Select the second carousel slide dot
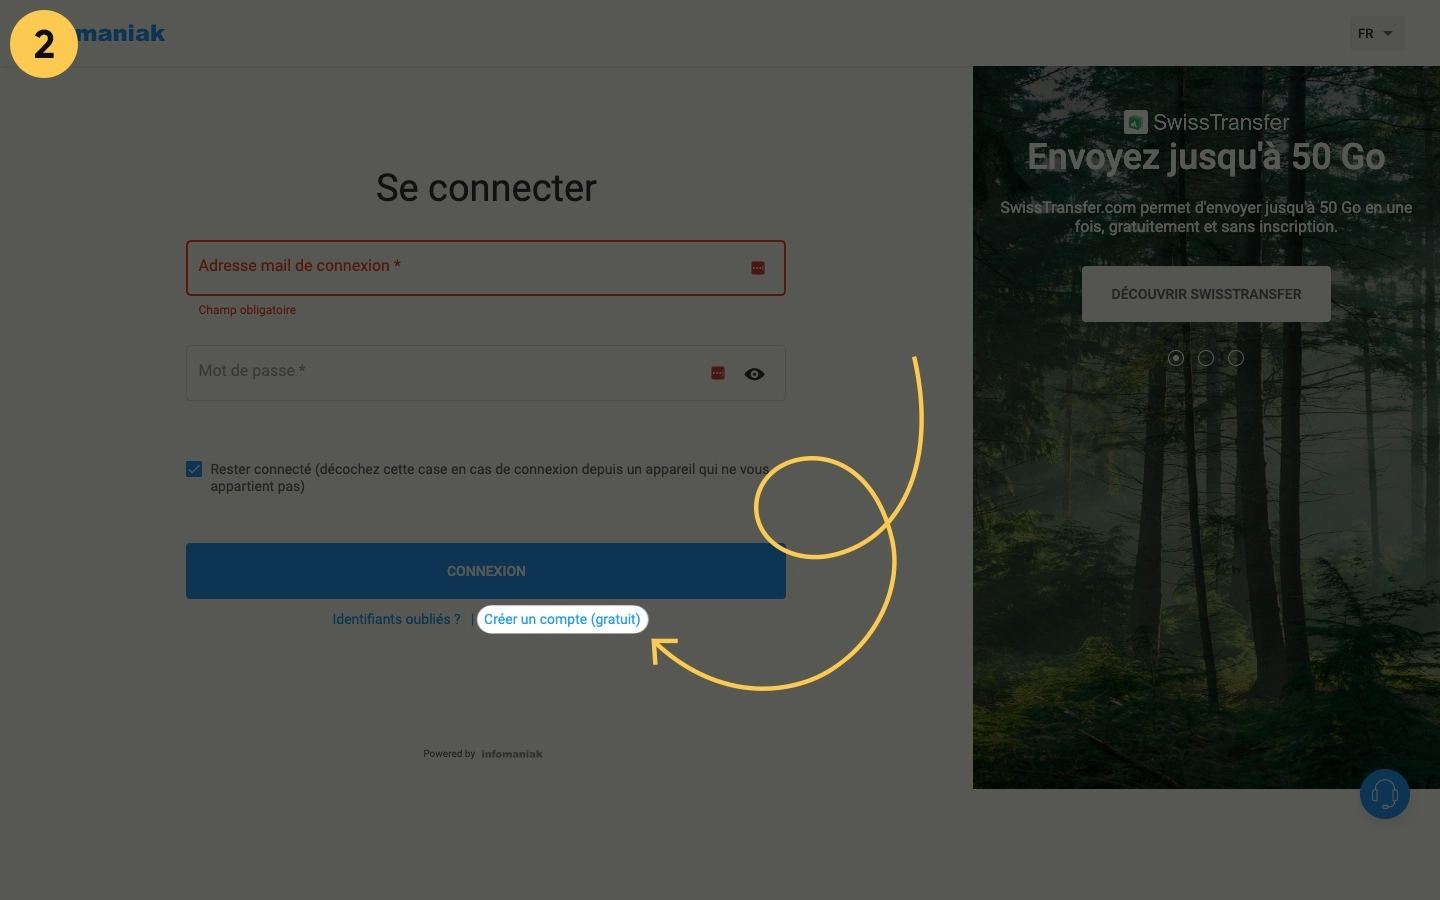 pyautogui.click(x=1206, y=358)
